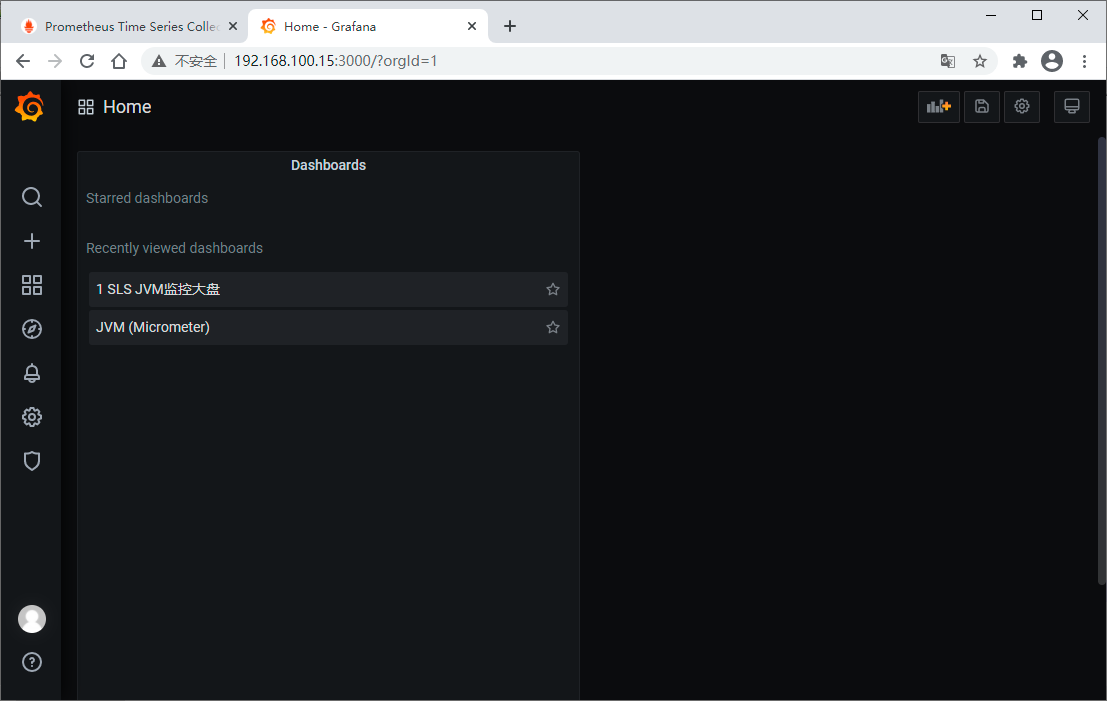This screenshot has height=701, width=1107.
Task: Open the Search dashboards icon
Action: [32, 197]
